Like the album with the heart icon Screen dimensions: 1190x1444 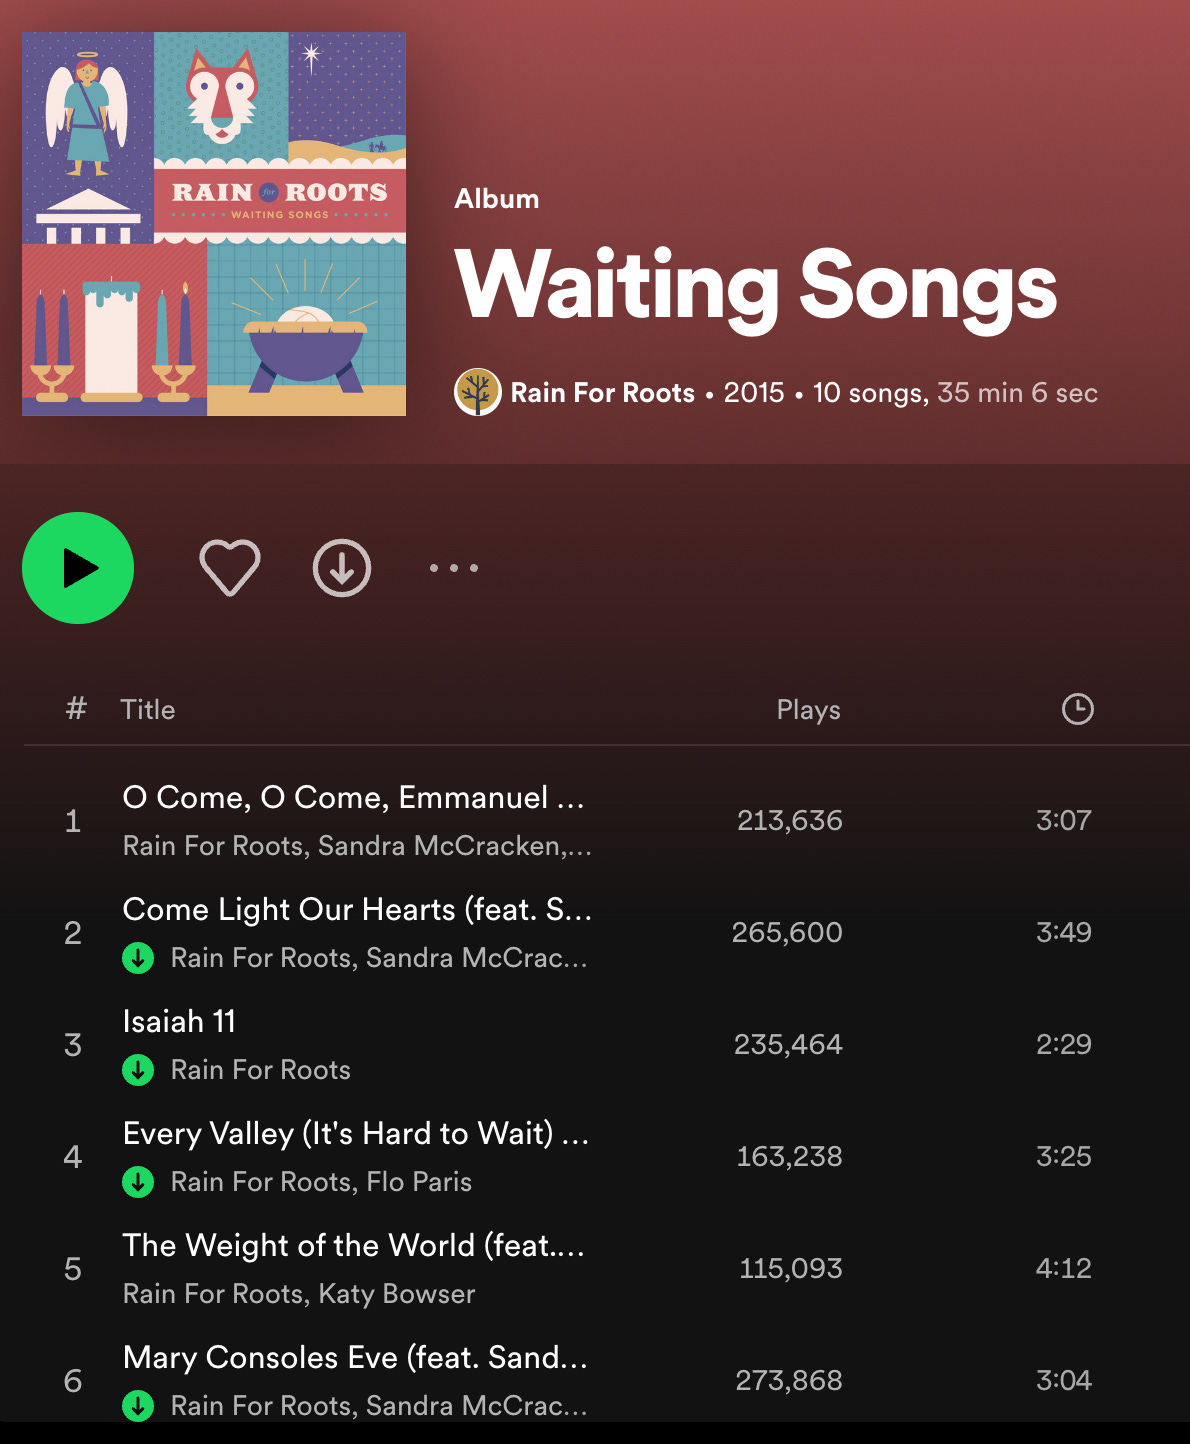point(230,568)
